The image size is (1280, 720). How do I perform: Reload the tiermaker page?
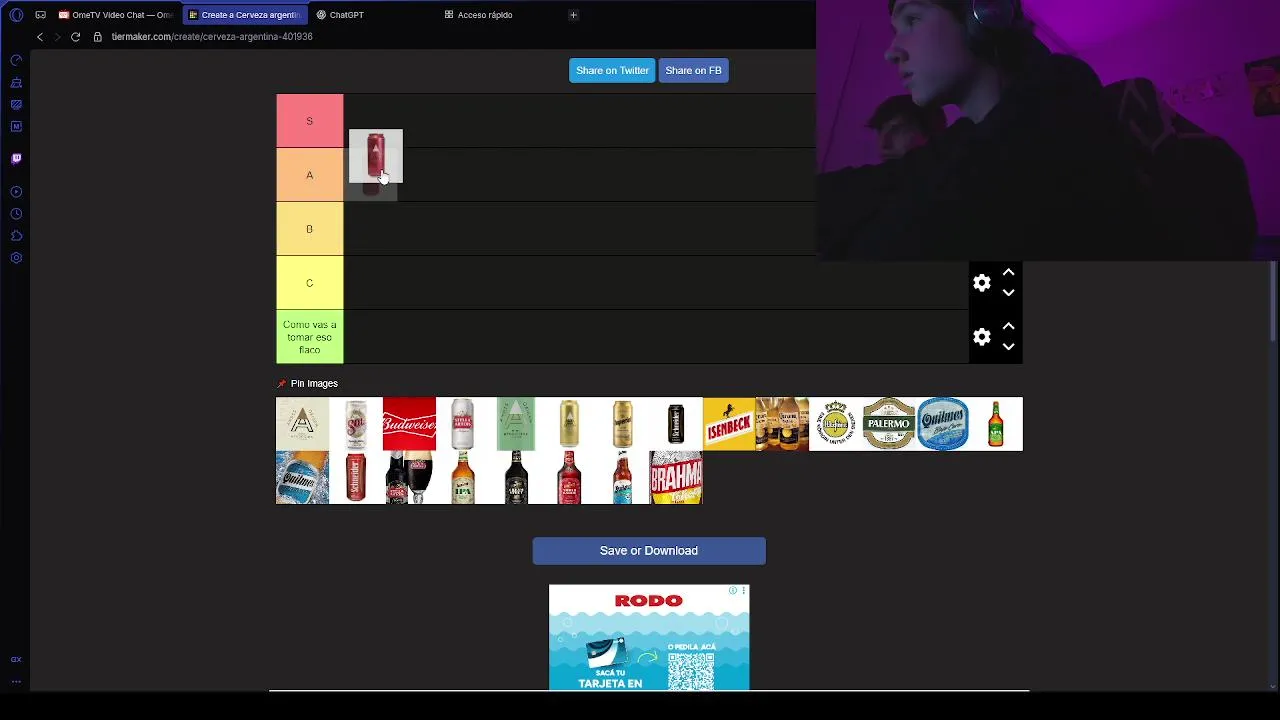[x=75, y=37]
